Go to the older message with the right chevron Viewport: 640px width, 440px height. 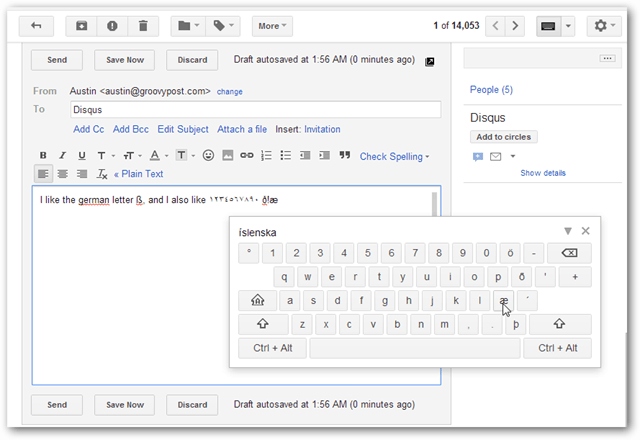515,26
